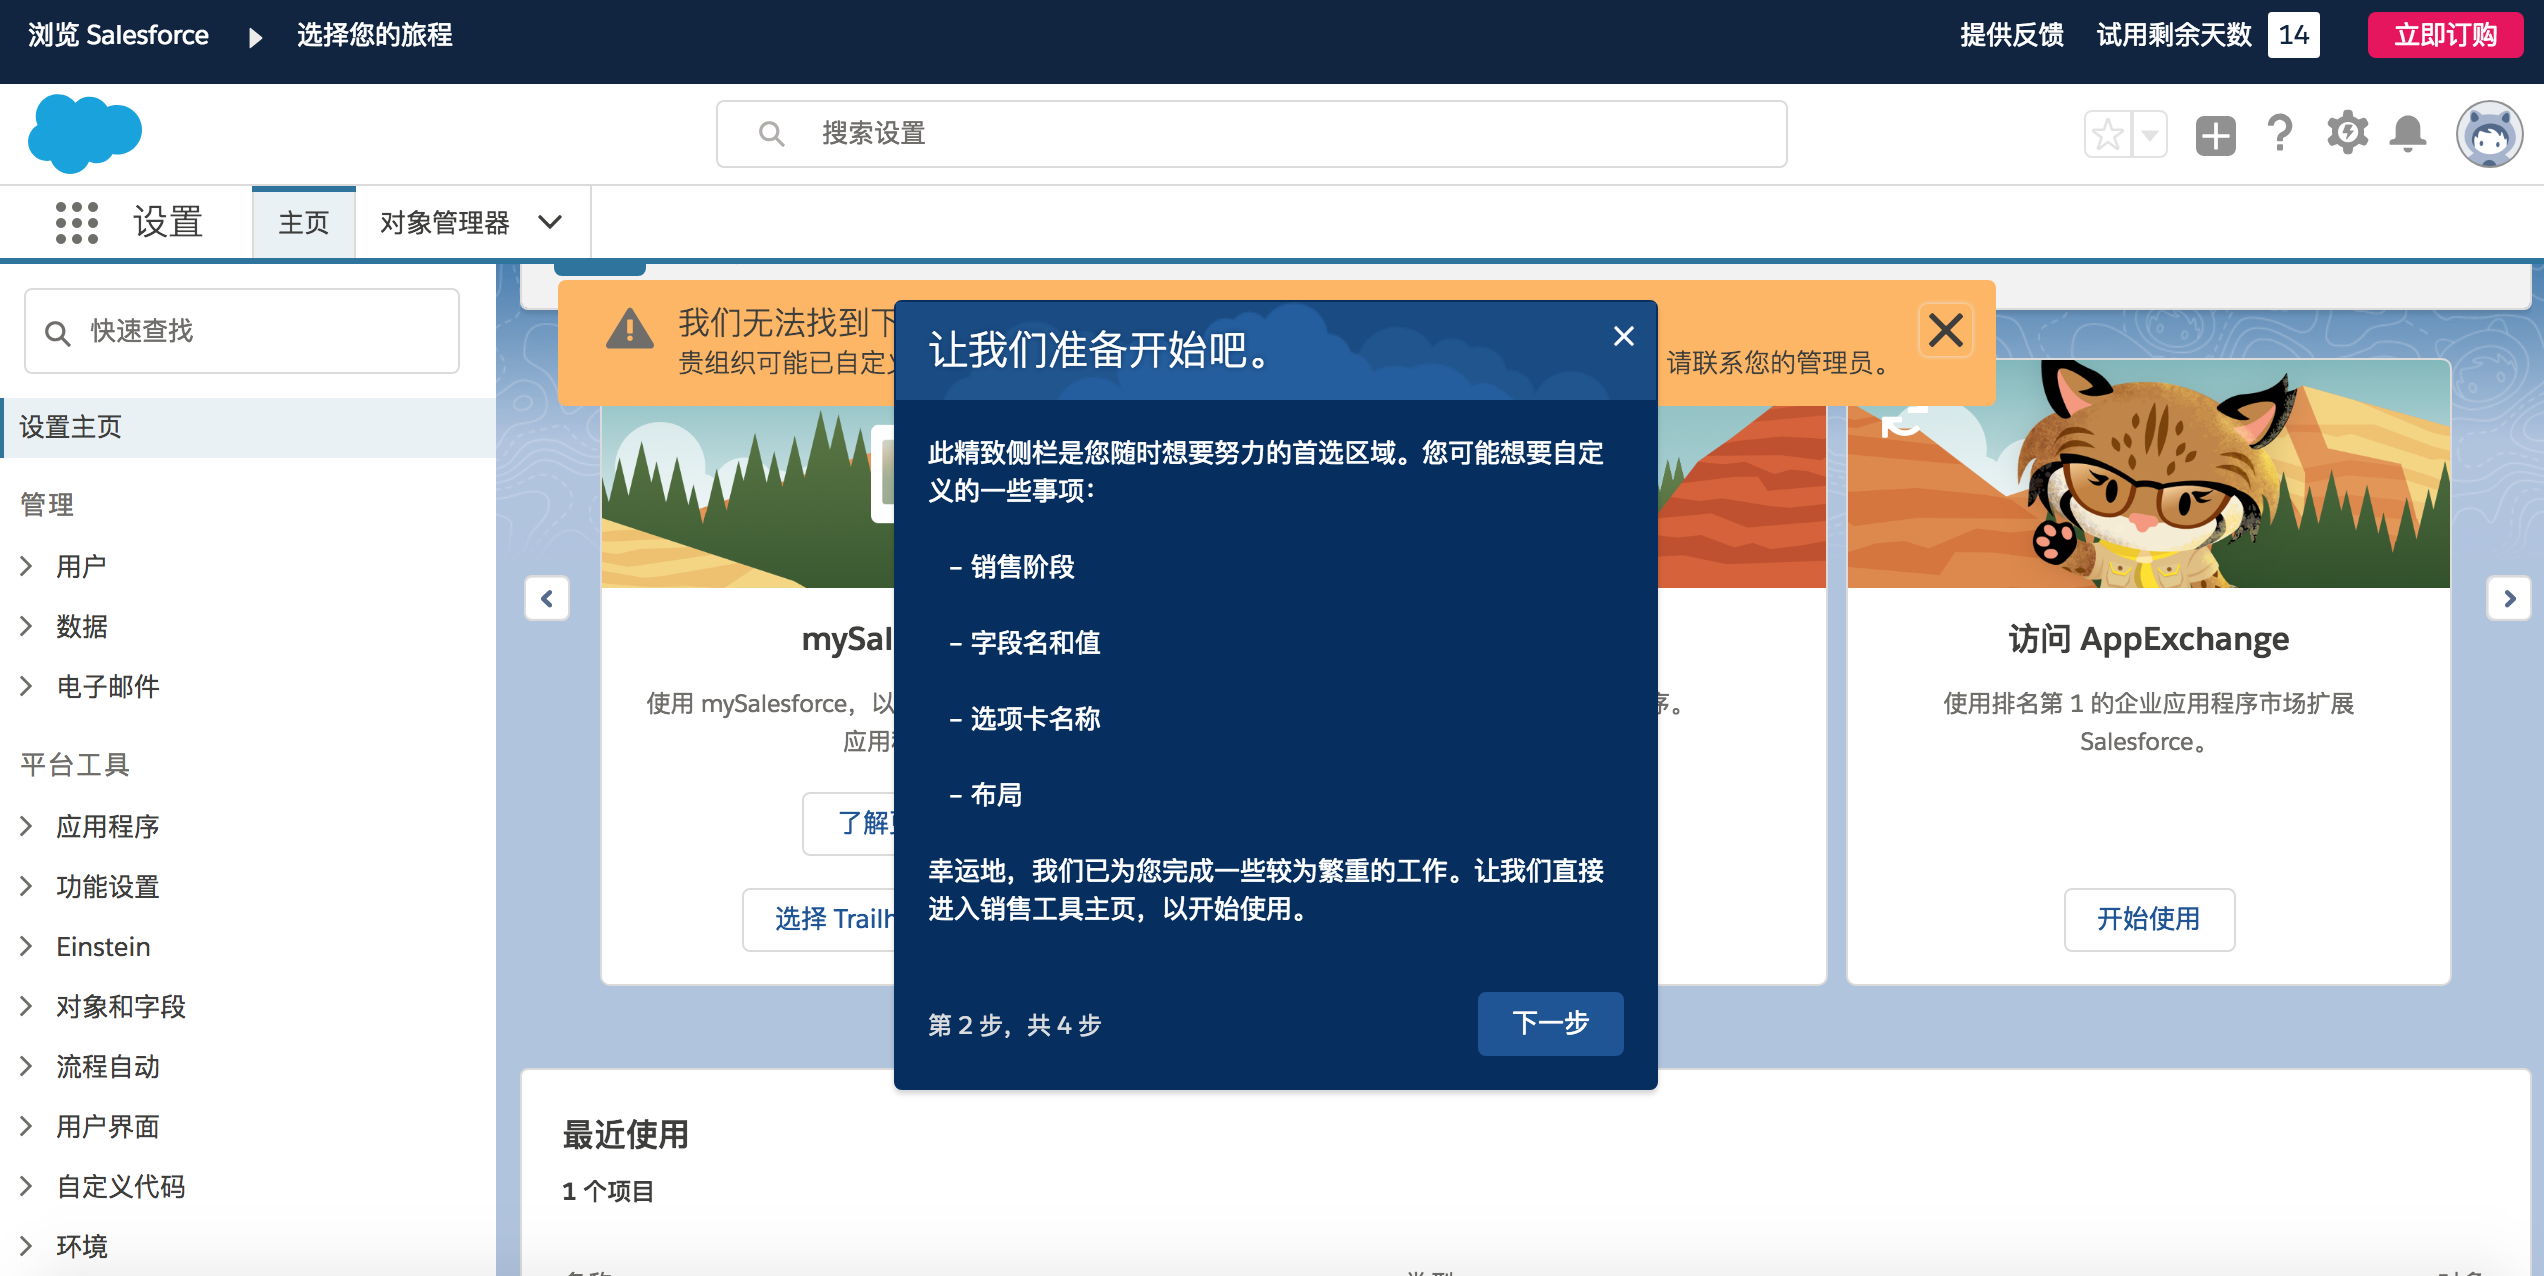The width and height of the screenshot is (2544, 1276).
Task: Select 设置主页 in the sidebar
Action: [x=248, y=427]
